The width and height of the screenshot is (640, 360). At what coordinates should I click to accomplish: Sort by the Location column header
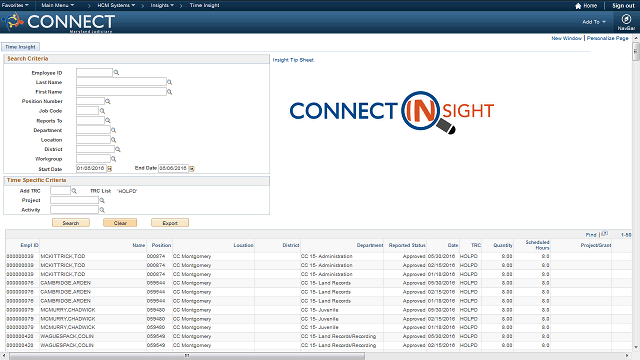[x=243, y=245]
